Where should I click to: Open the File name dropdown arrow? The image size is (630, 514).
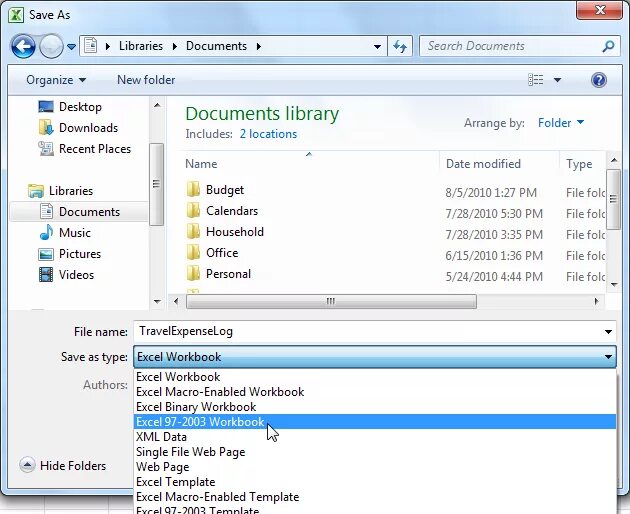point(608,332)
